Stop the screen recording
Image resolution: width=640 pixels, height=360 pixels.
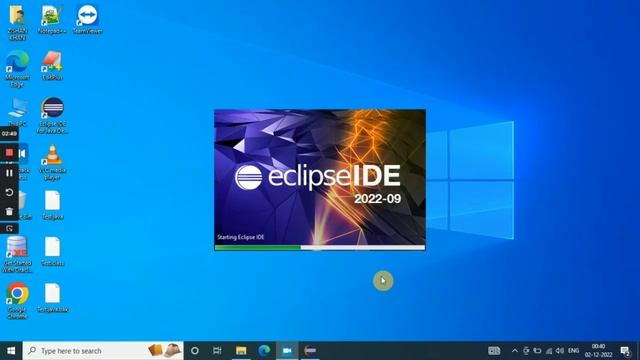tap(9, 153)
